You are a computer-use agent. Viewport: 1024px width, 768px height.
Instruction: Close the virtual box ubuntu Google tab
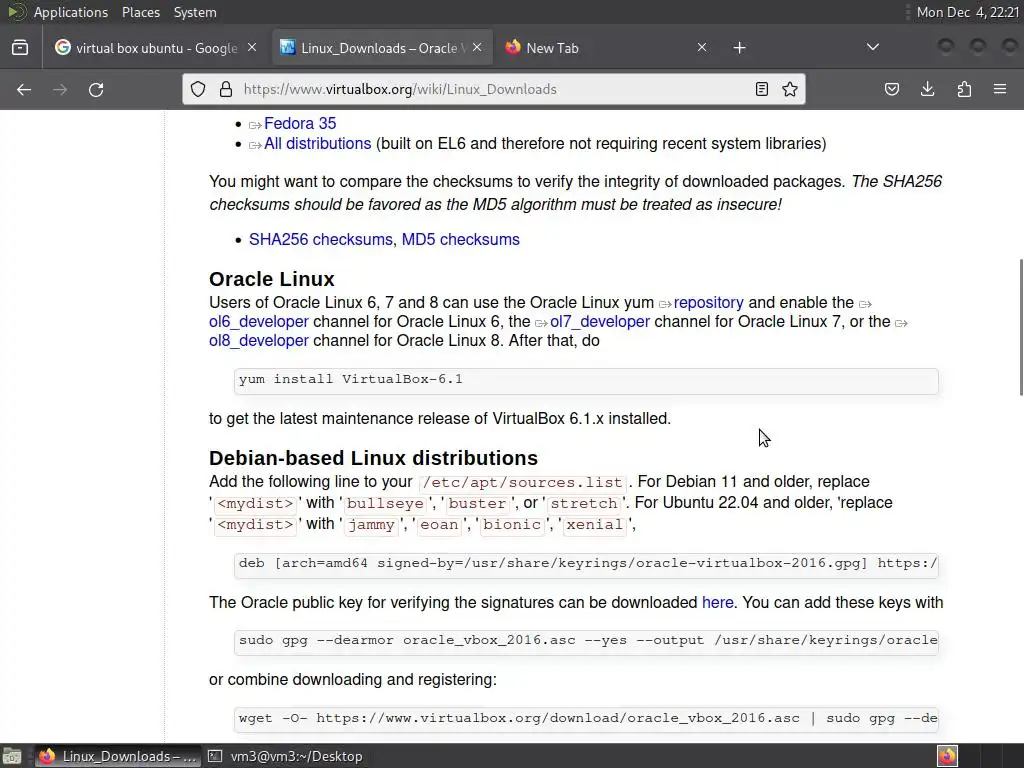click(x=252, y=48)
